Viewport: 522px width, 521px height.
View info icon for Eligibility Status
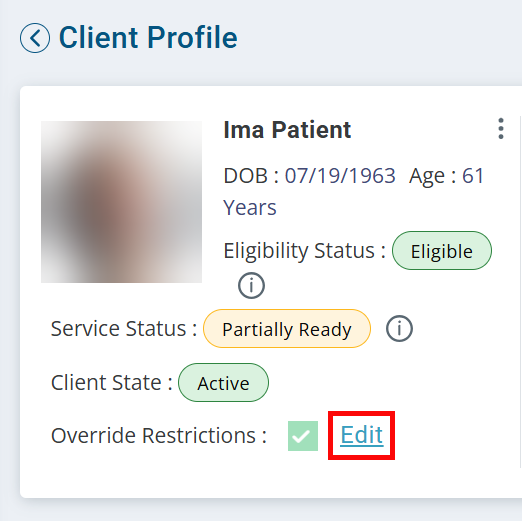[x=251, y=286]
